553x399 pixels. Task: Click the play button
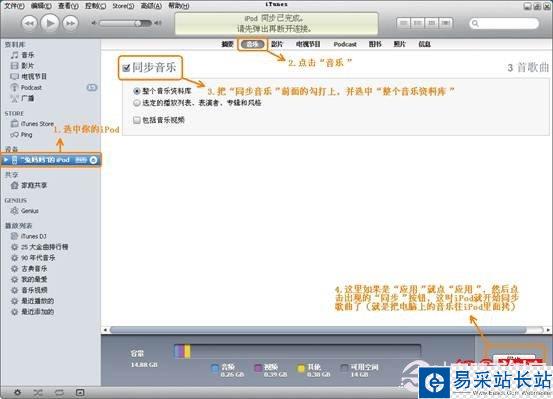pos(50,23)
